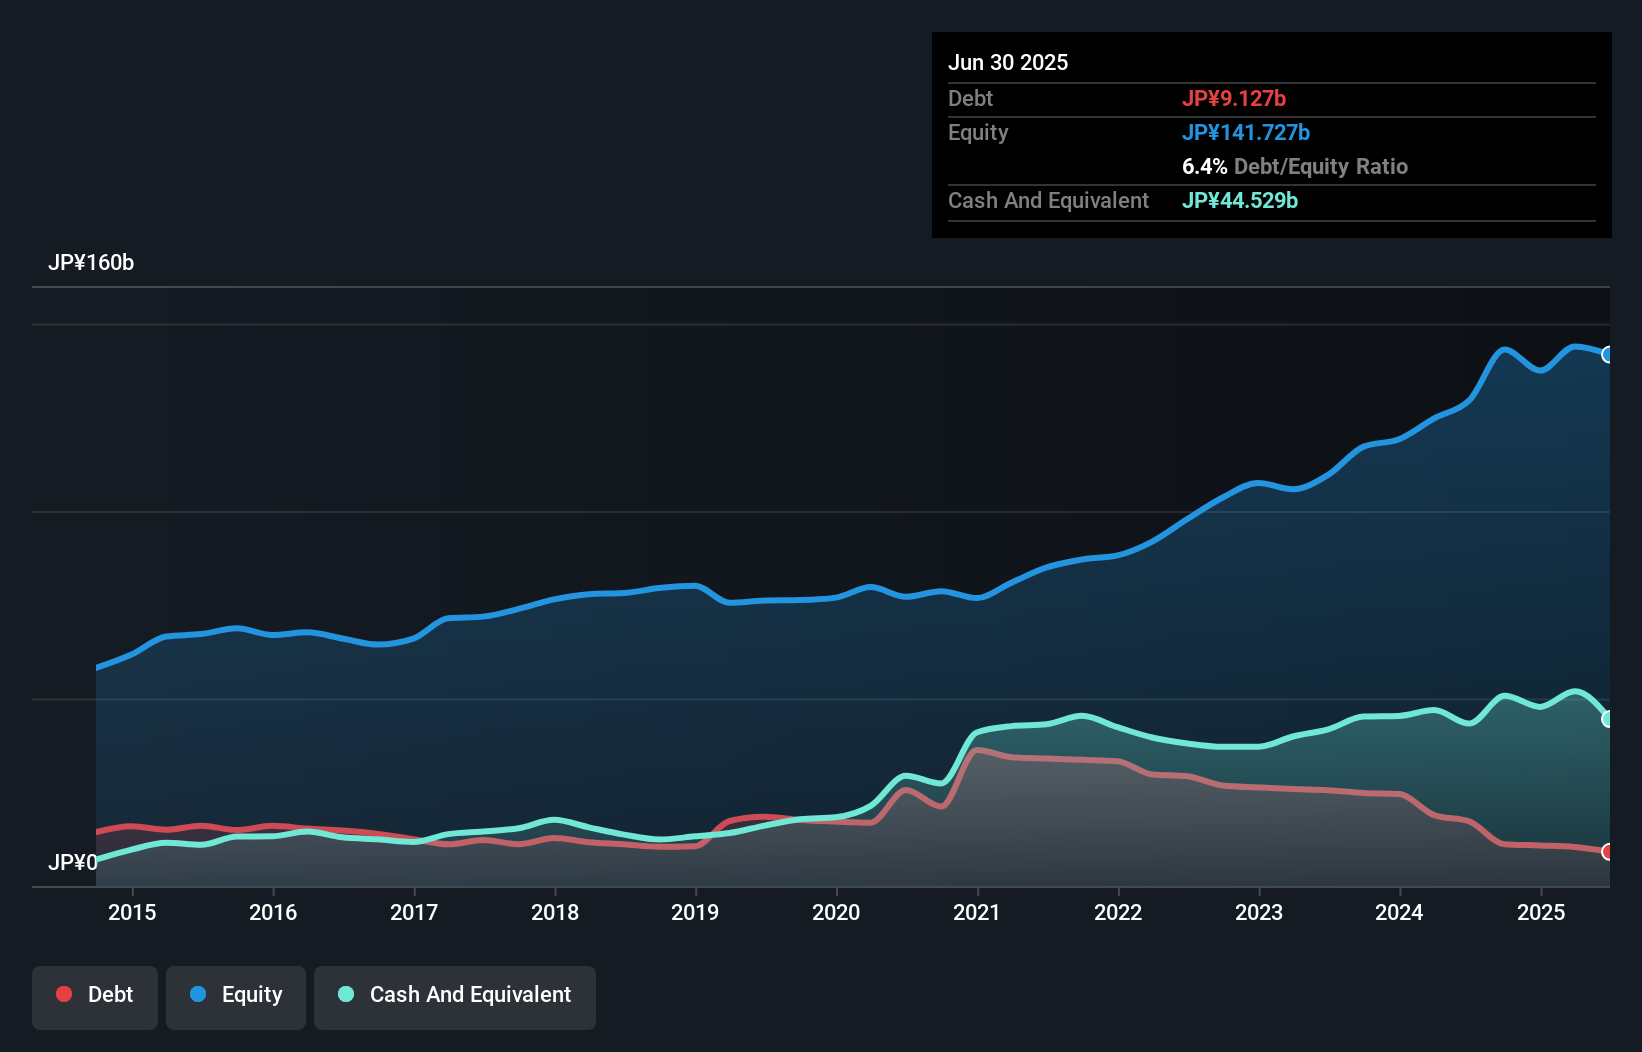
Task: Click the 2025 x-axis label
Action: [1541, 912]
